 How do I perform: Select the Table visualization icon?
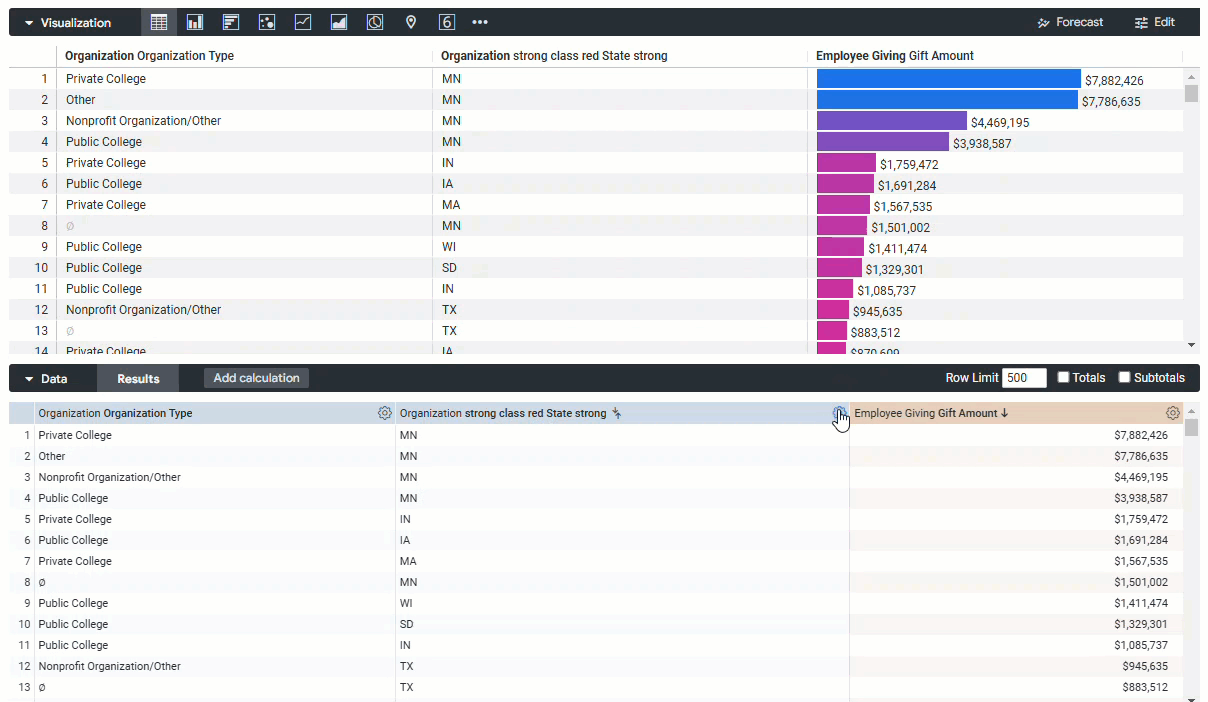click(x=159, y=22)
